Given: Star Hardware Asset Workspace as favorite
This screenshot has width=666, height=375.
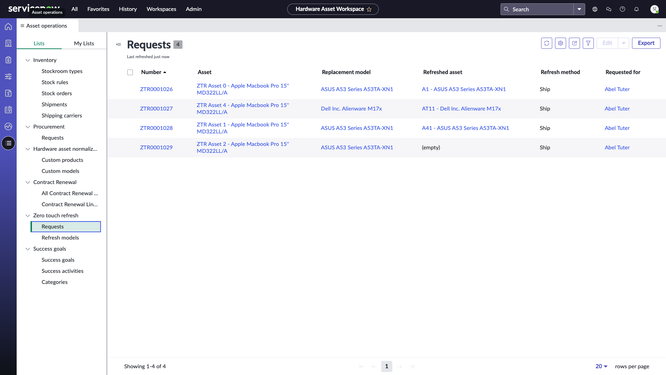Looking at the screenshot, I should [x=369, y=9].
